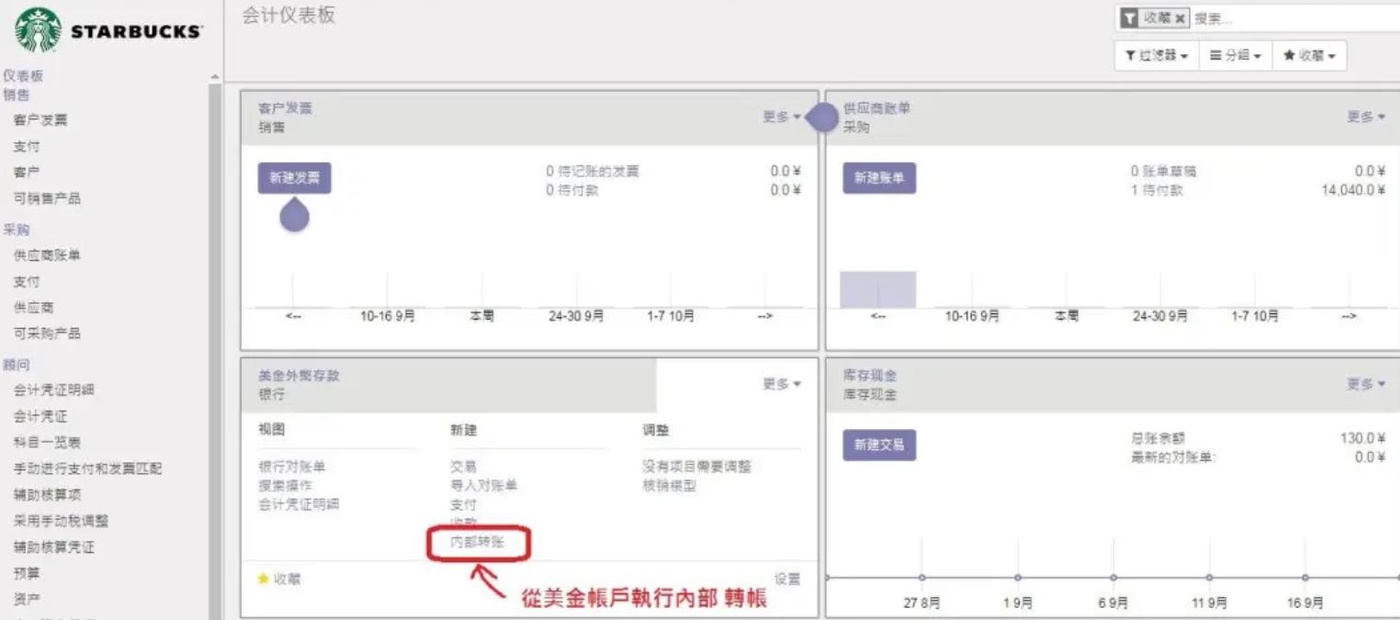Click the 新建发票 button
The image size is (1400, 620).
coord(294,178)
